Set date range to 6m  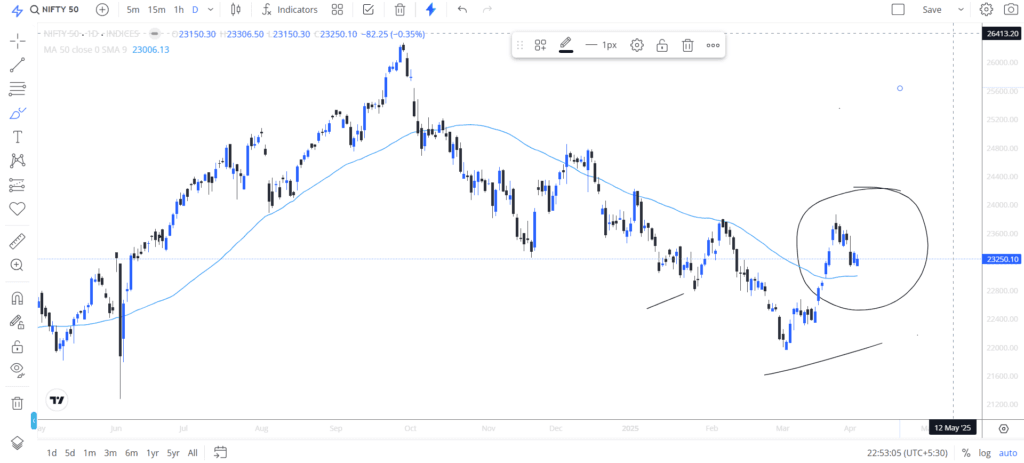pyautogui.click(x=131, y=453)
